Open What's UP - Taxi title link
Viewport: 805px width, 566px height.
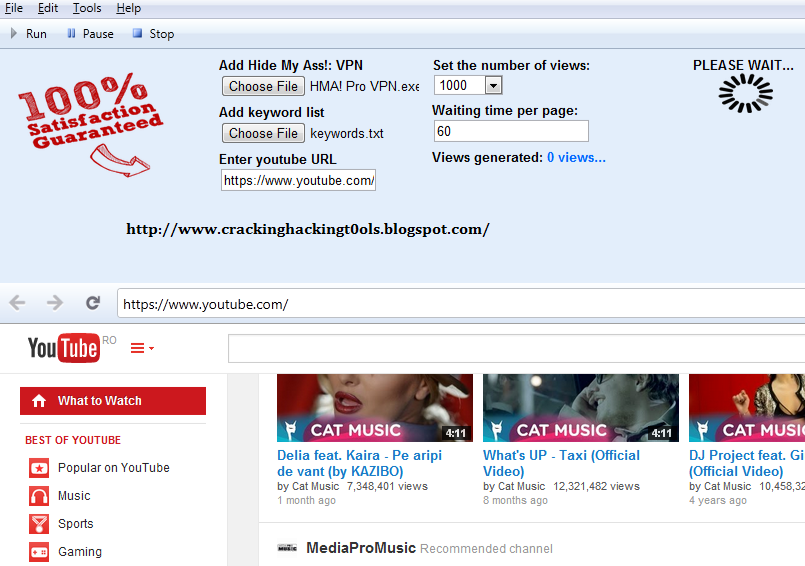[561, 463]
